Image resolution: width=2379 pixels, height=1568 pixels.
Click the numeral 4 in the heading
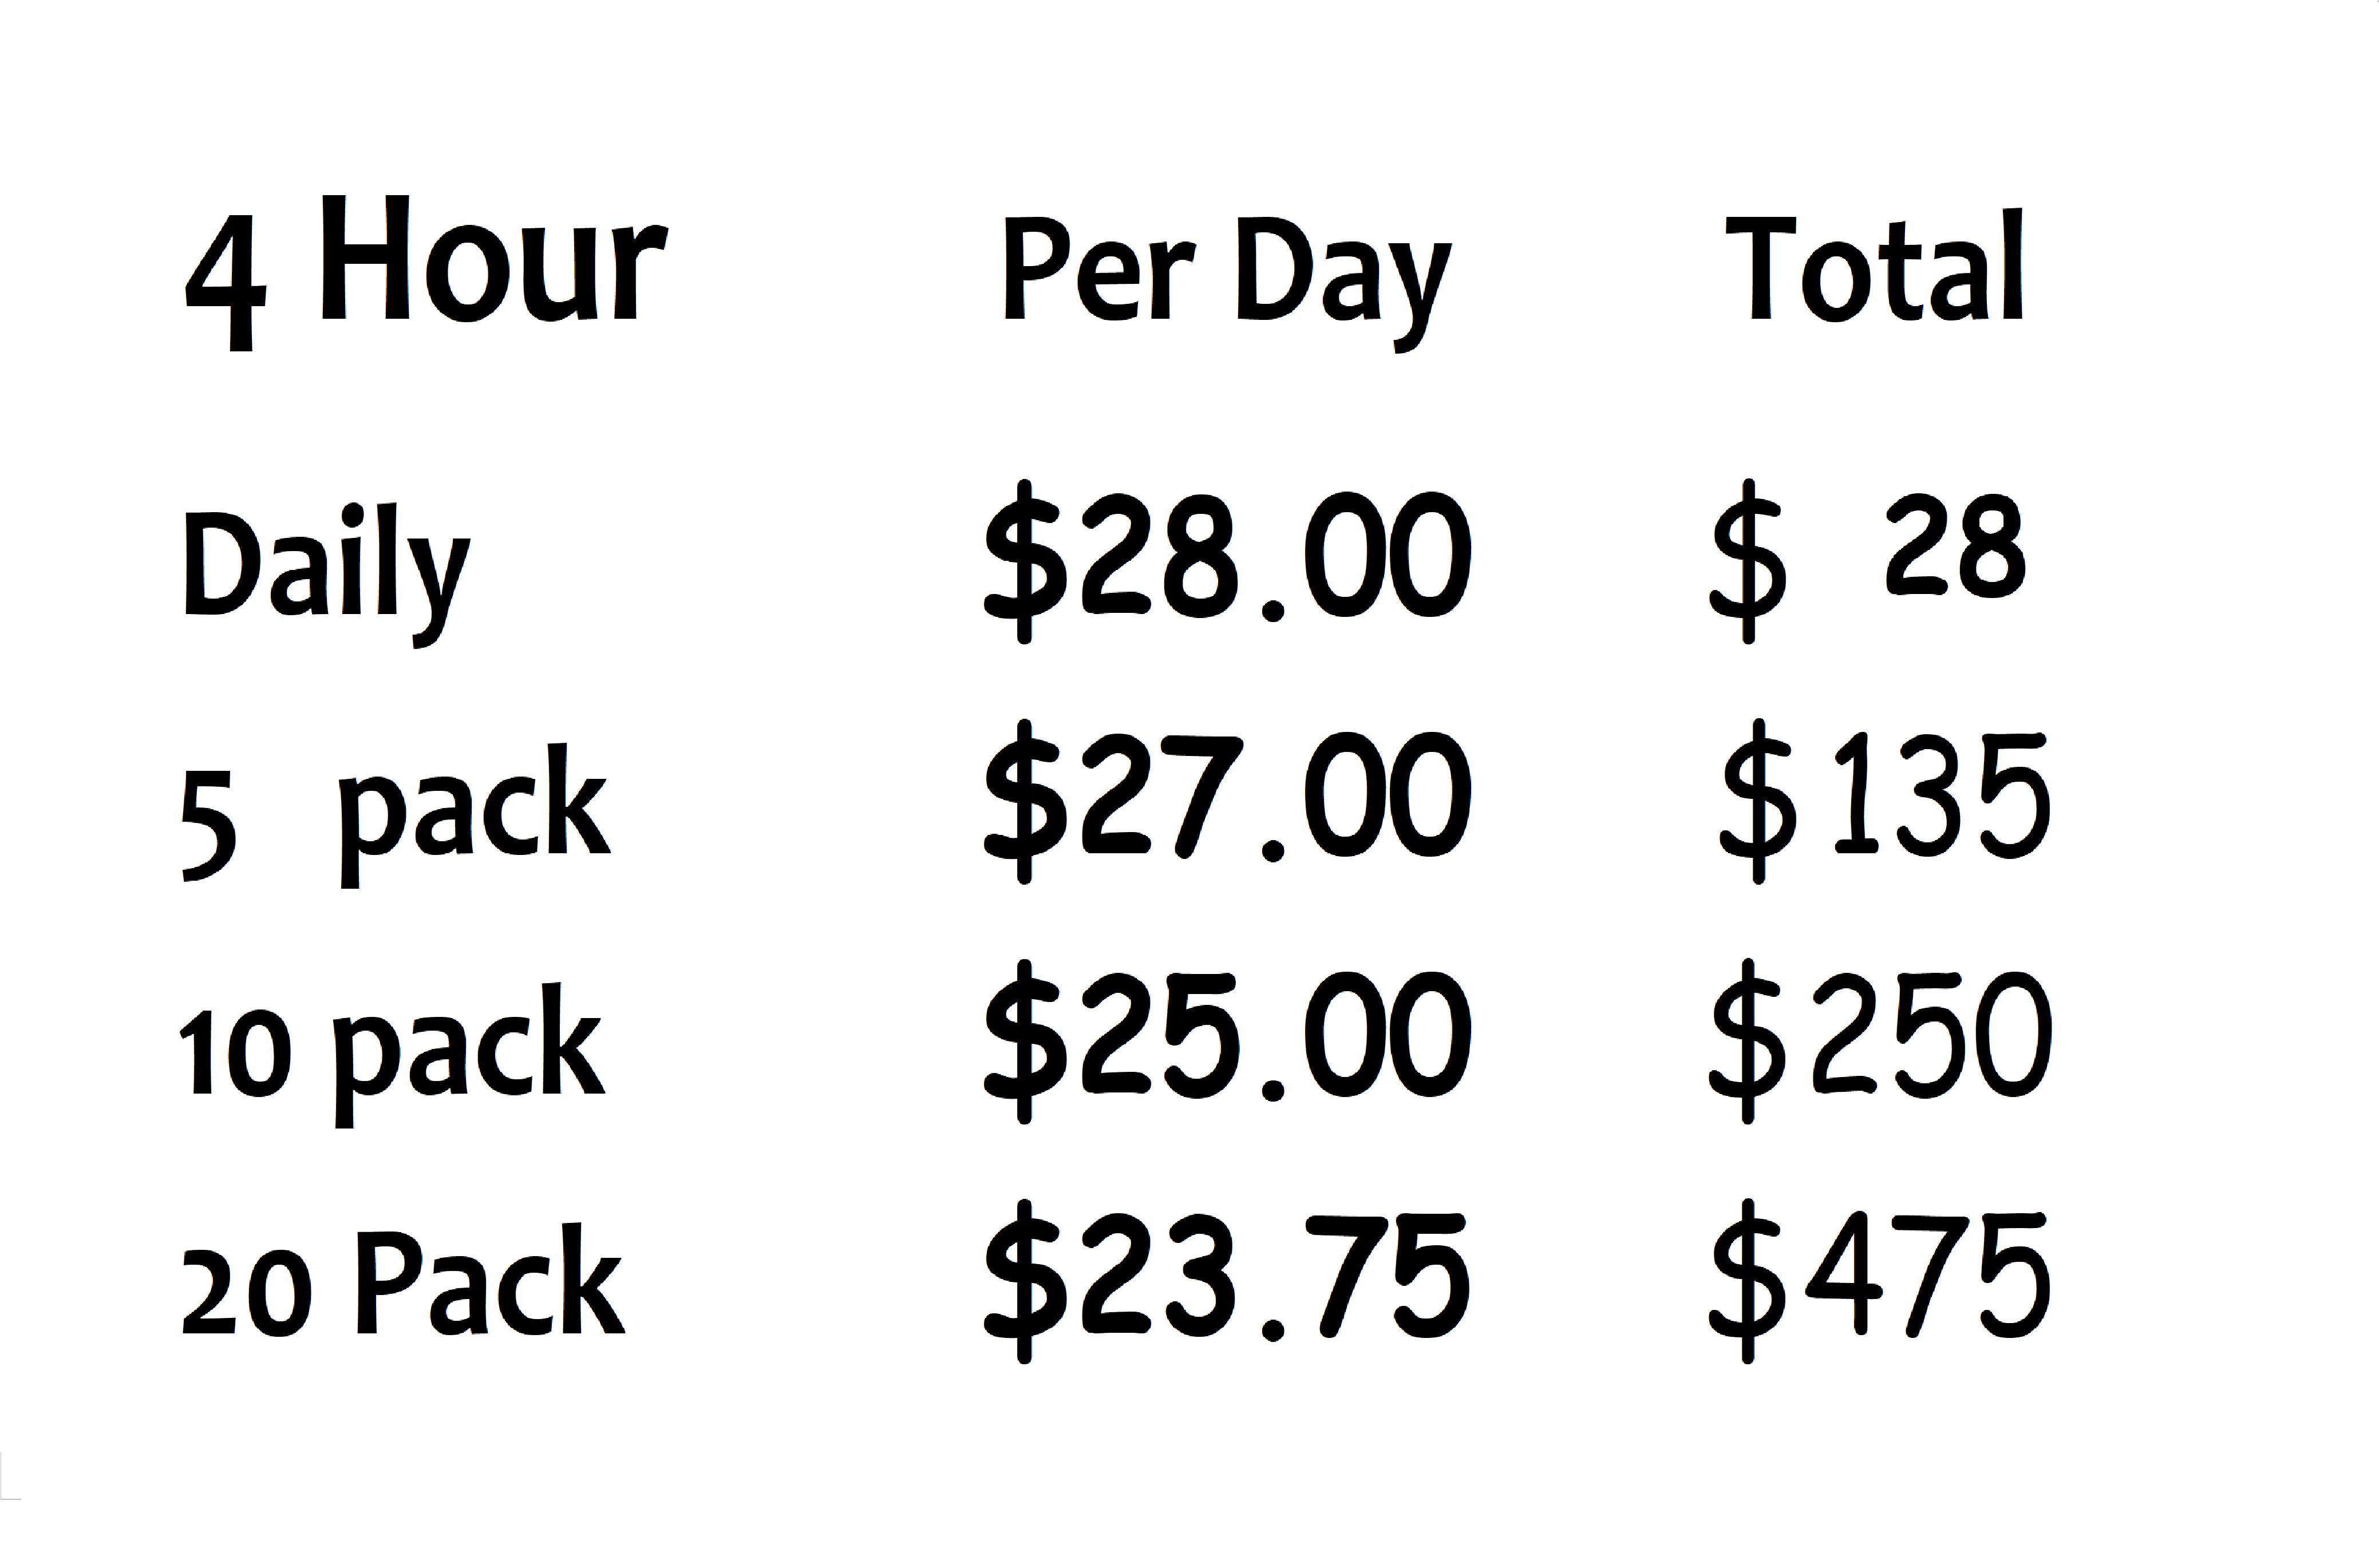coord(227,283)
